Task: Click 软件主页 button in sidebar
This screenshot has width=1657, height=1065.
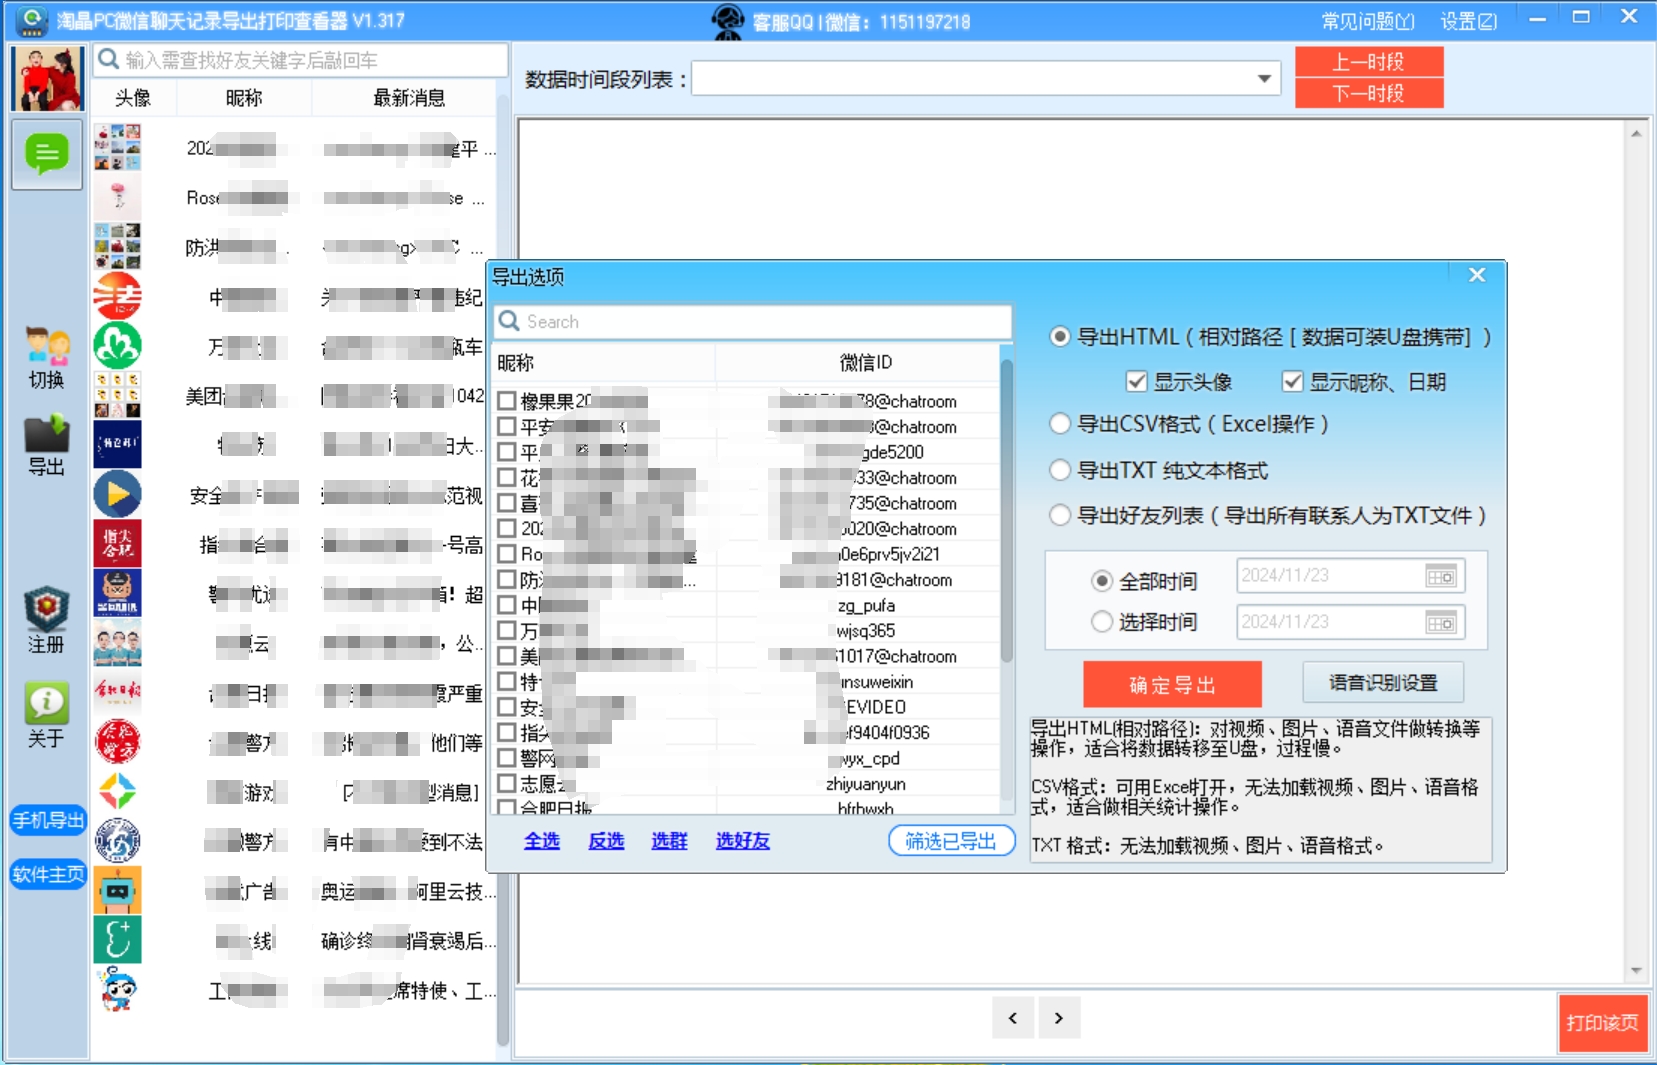Action: (48, 874)
